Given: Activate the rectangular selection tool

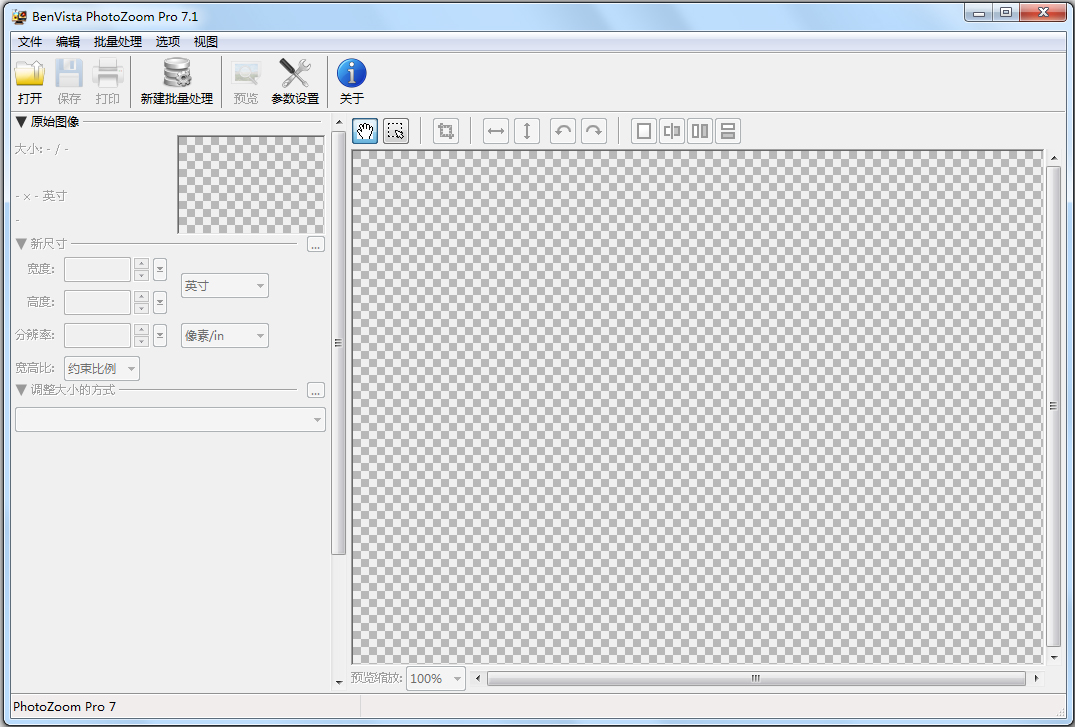Looking at the screenshot, I should pos(396,131).
